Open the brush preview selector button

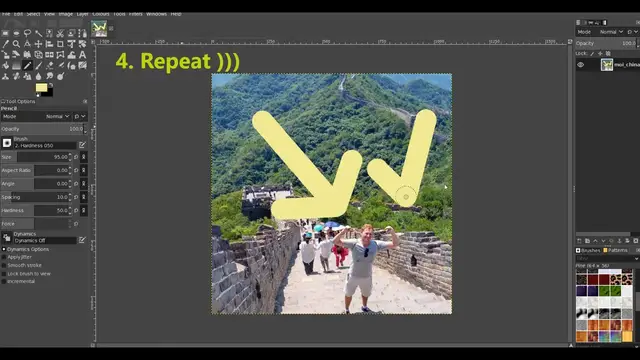click(7, 142)
